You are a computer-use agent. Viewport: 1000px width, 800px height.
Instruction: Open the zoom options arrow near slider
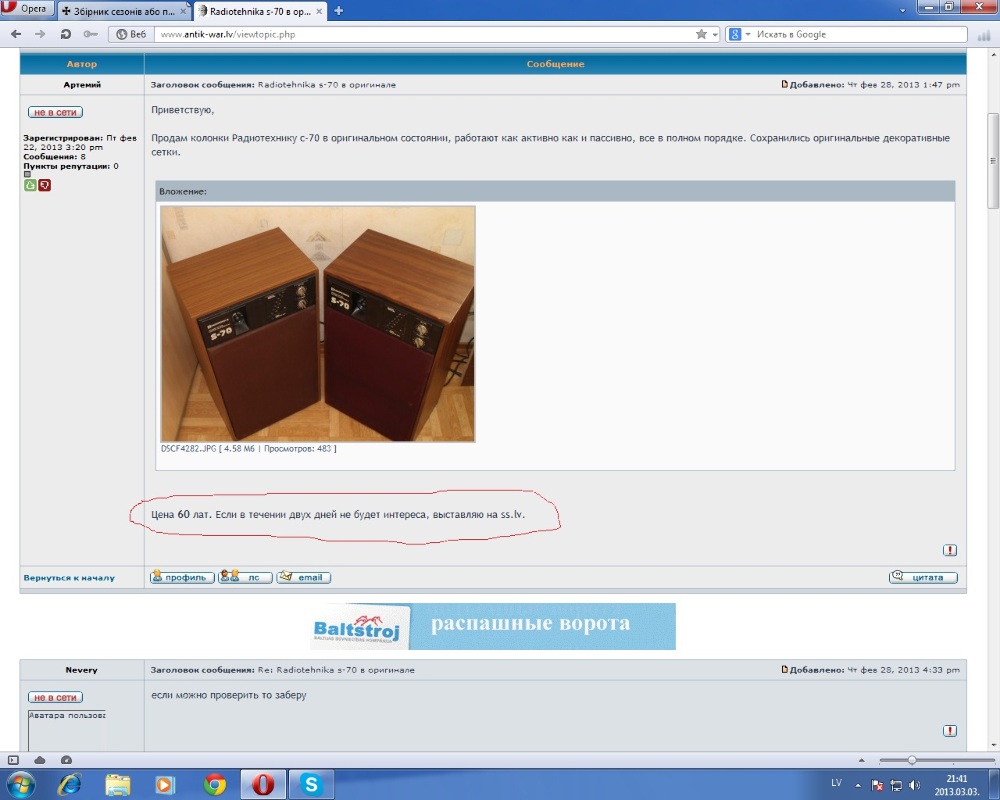pos(862,760)
